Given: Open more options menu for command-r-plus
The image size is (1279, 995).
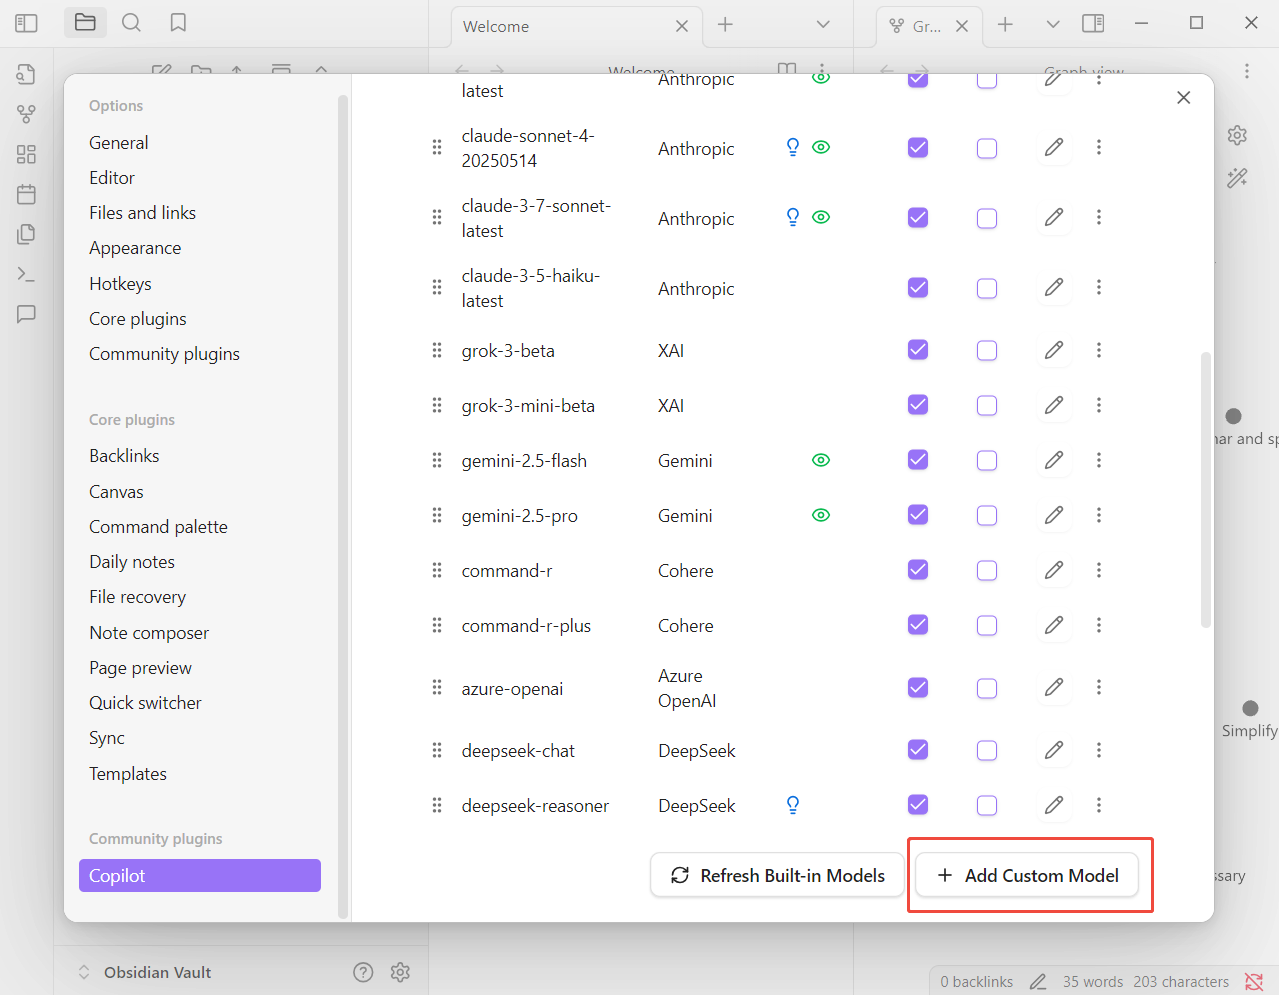Looking at the screenshot, I should (1099, 625).
